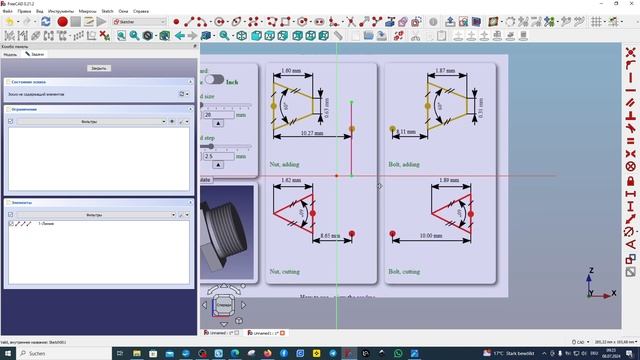Select the Create polyline tool
The height and width of the screenshot is (360, 640).
(272, 22)
